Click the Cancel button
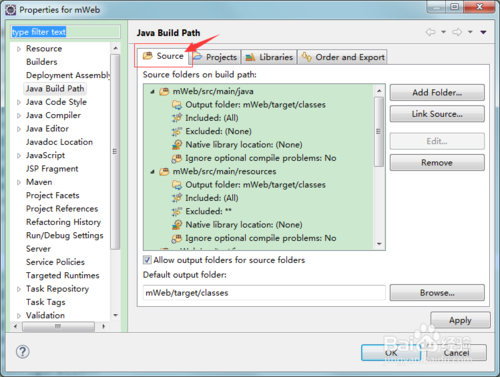 click(x=456, y=352)
